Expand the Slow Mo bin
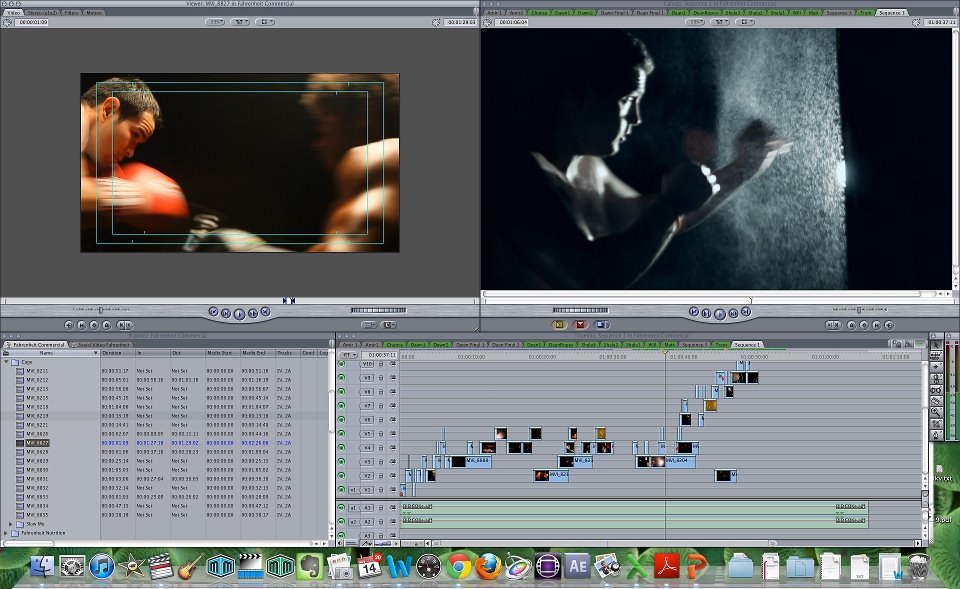Viewport: 960px width, 589px height. tap(11, 524)
